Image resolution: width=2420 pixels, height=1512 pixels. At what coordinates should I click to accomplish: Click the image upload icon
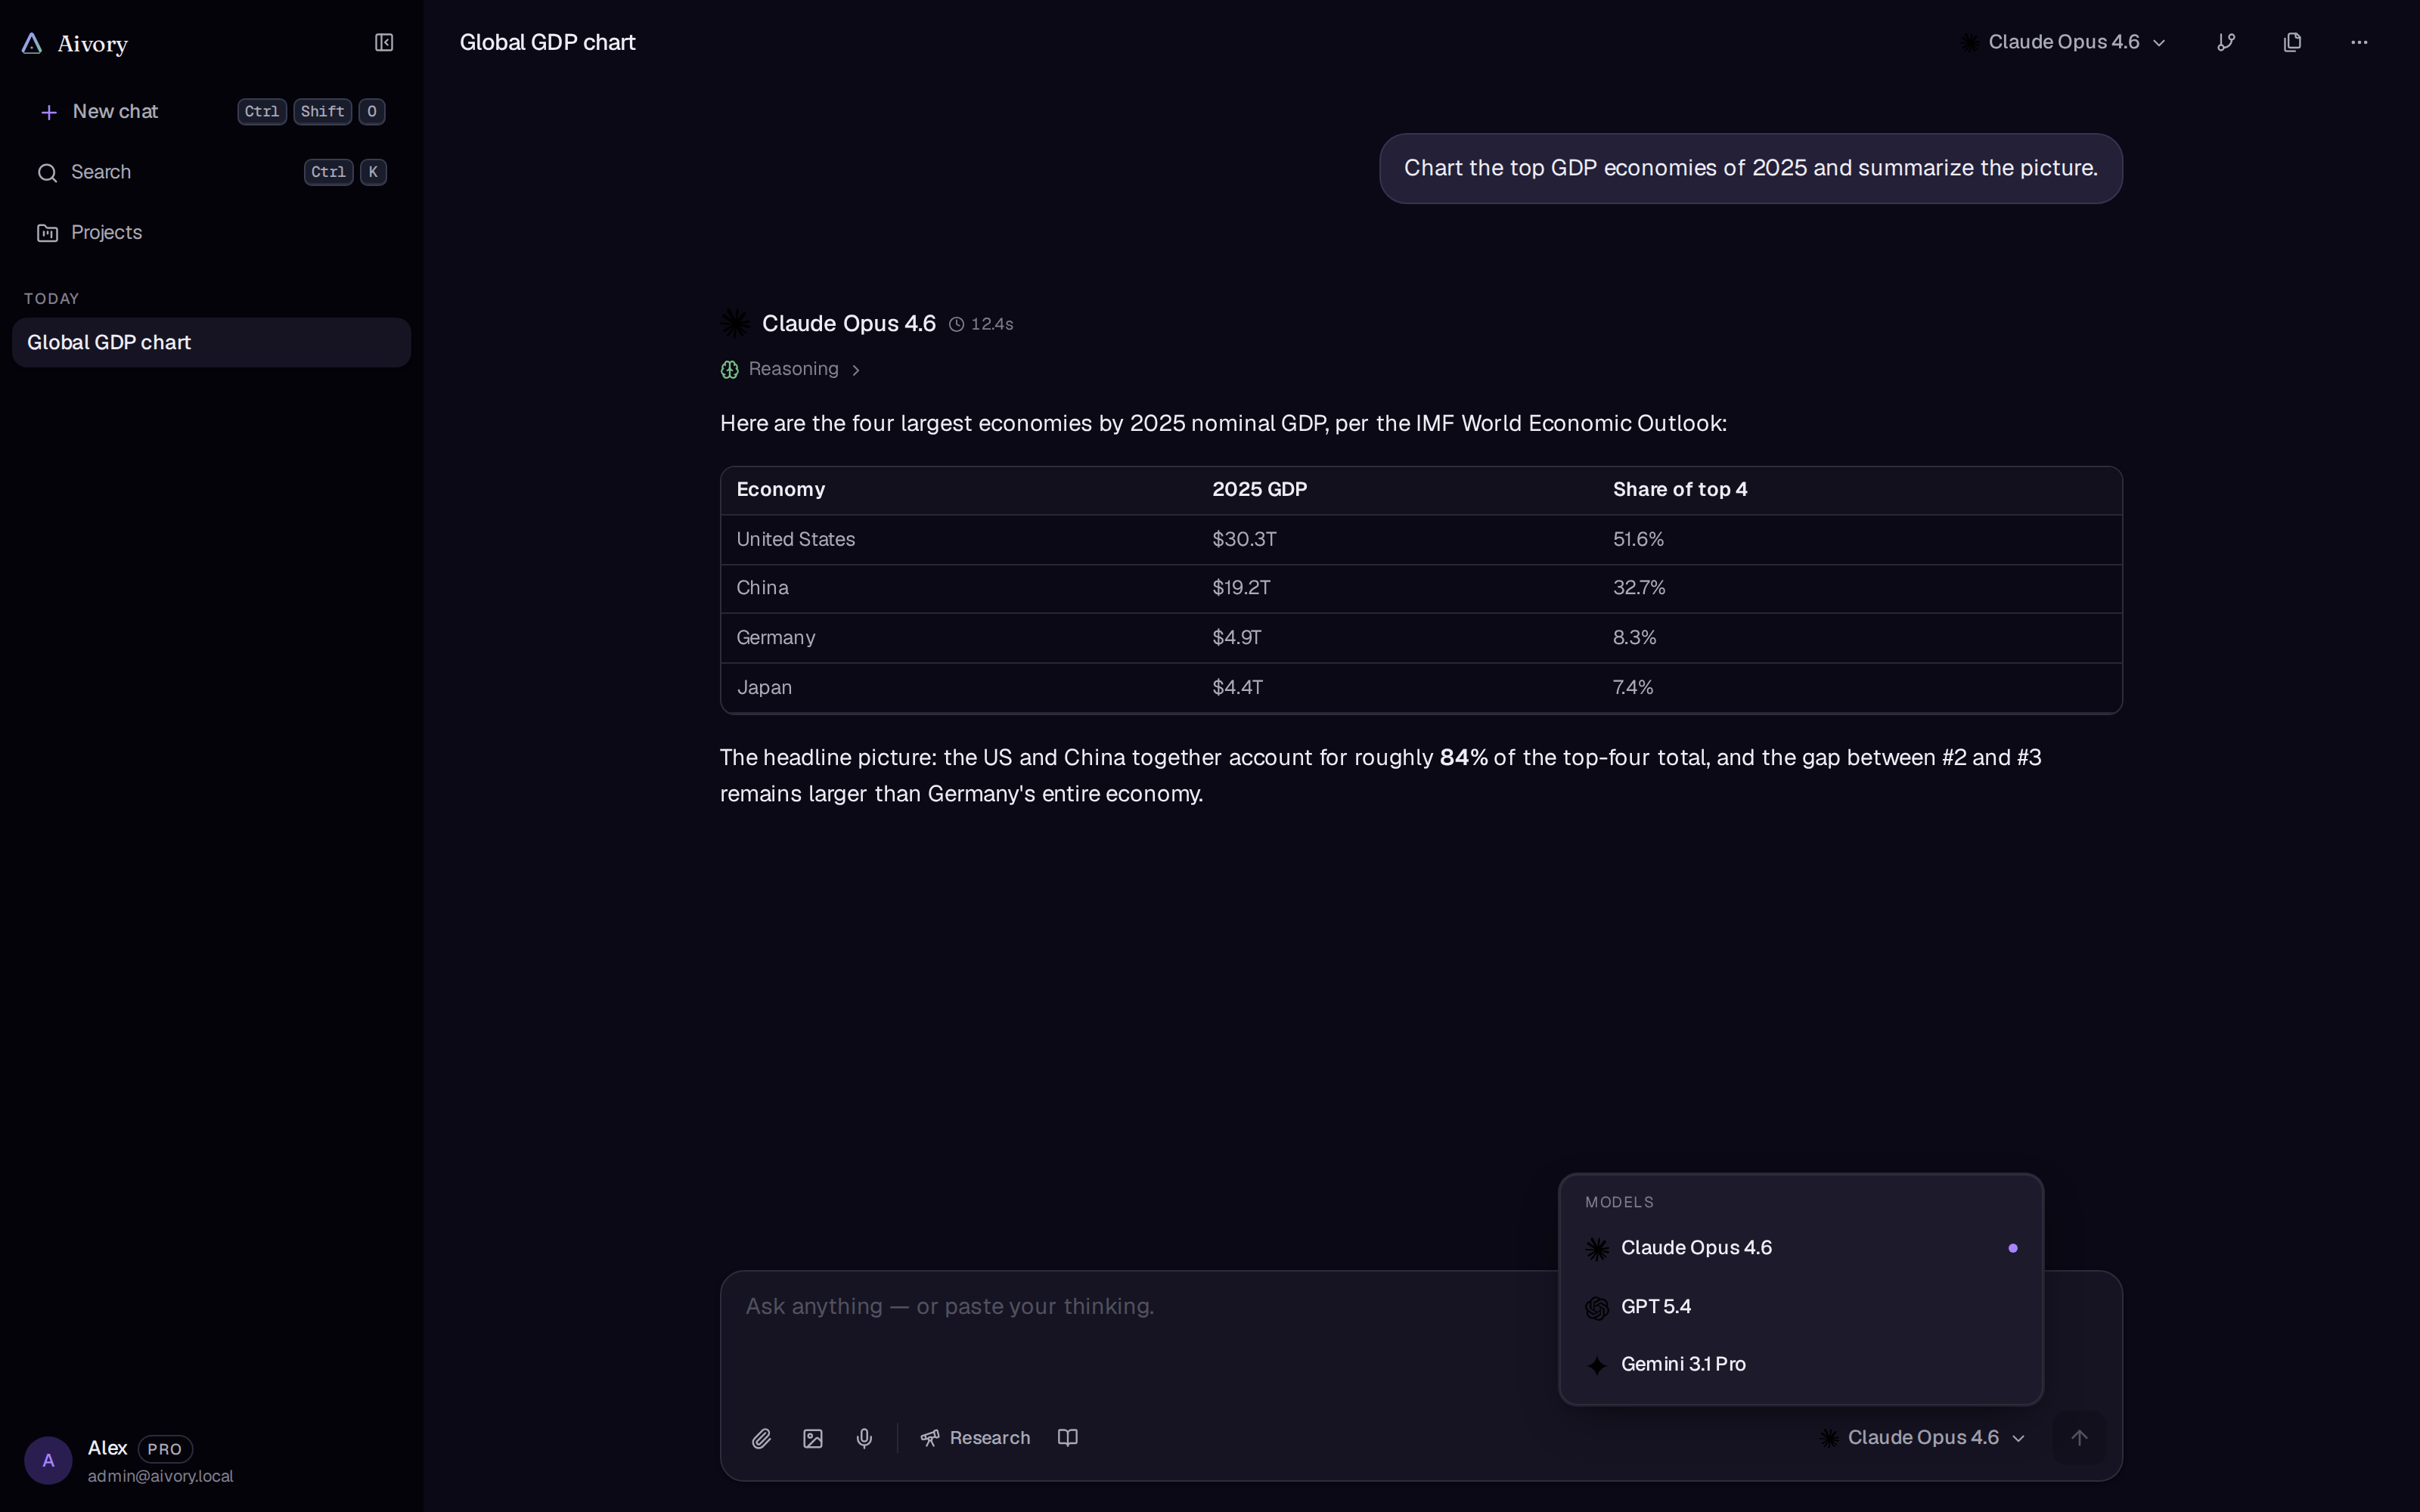click(x=813, y=1438)
